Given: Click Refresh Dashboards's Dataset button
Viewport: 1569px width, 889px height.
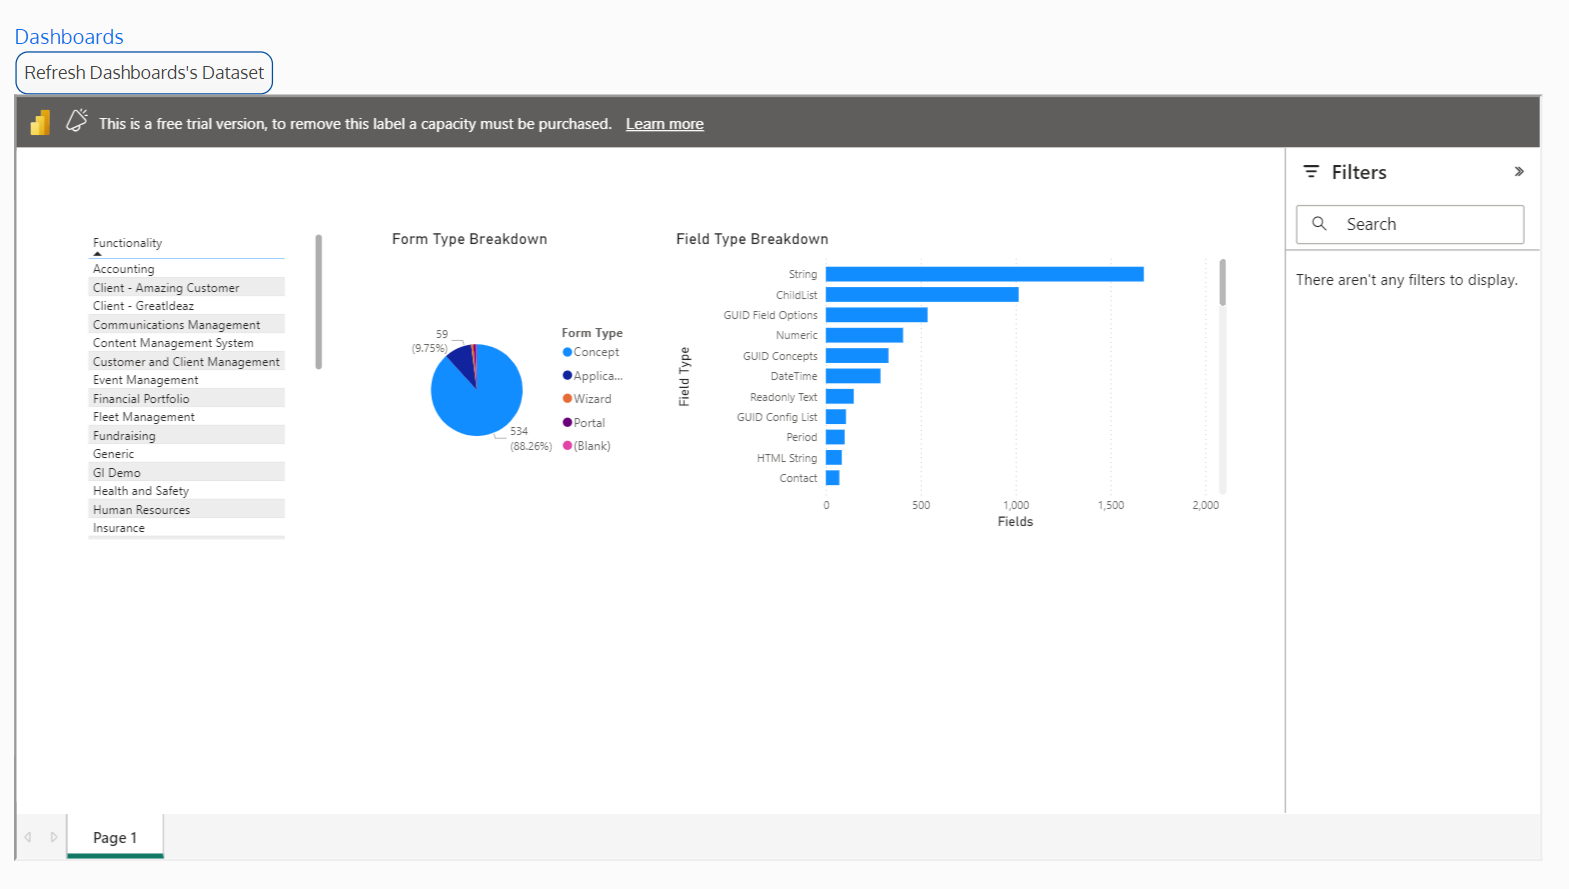Looking at the screenshot, I should 144,73.
